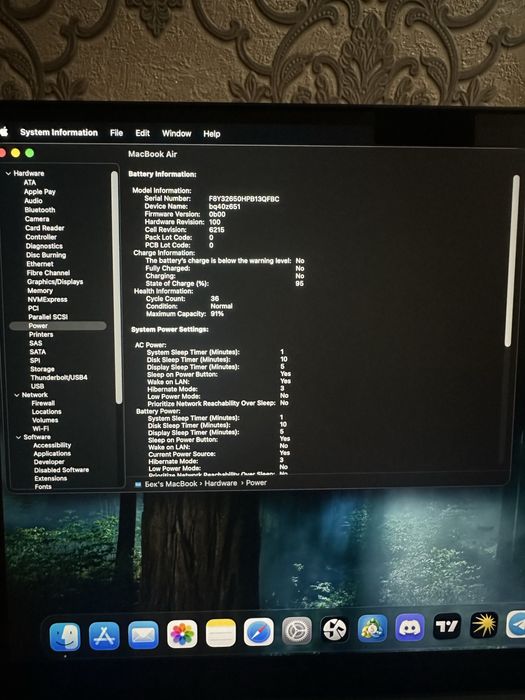Open the System Information app menu
The height and width of the screenshot is (700, 525).
[x=59, y=133]
